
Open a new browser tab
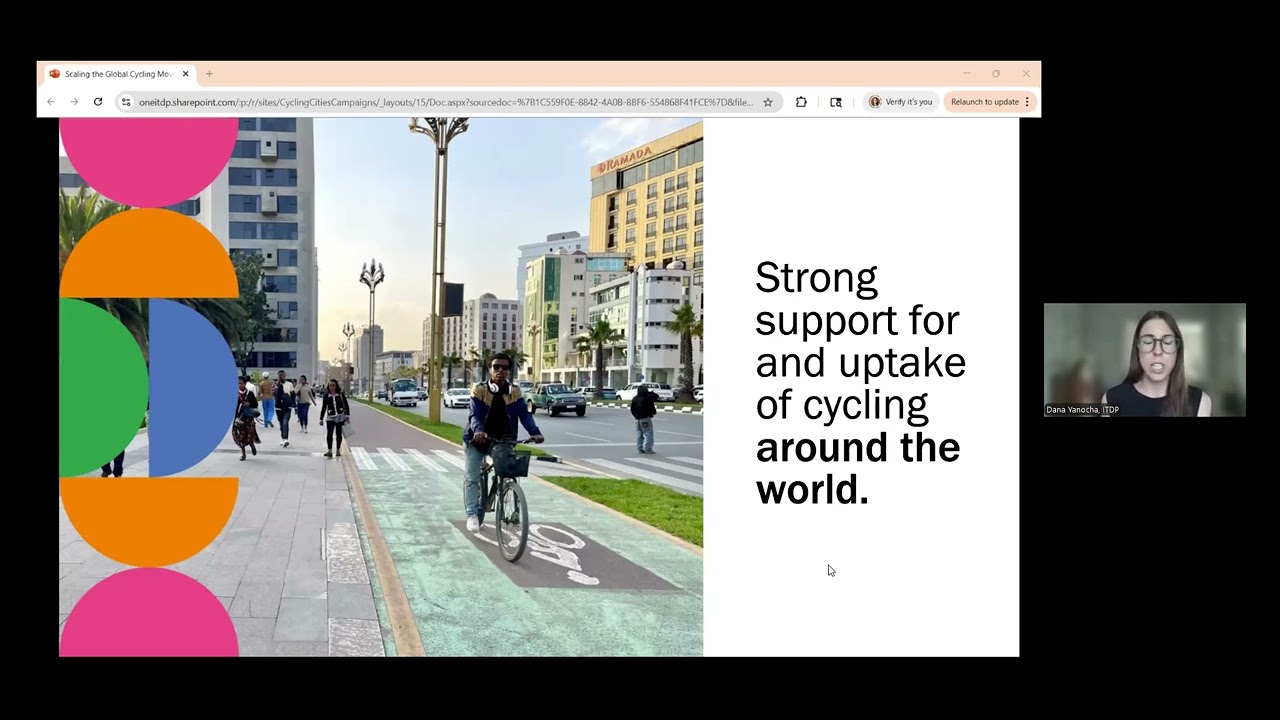tap(209, 74)
